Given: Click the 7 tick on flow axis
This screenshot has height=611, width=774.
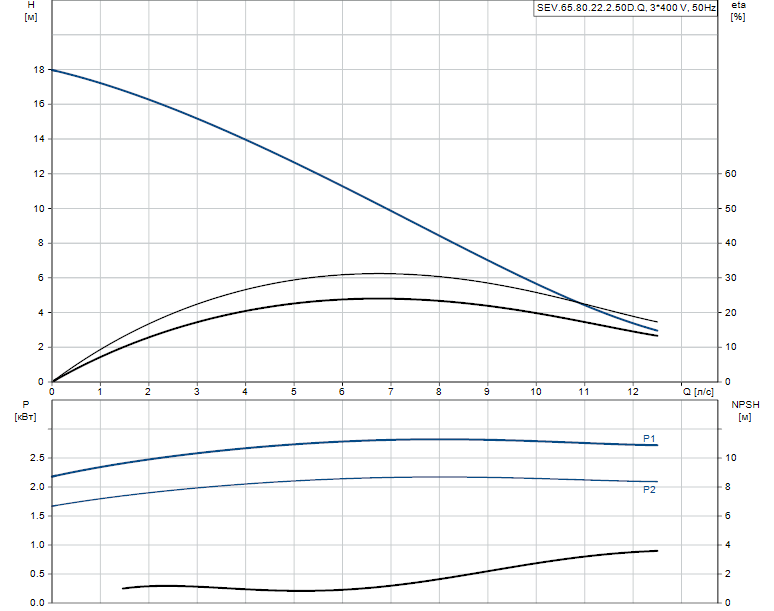Looking at the screenshot, I should pyautogui.click(x=390, y=392).
